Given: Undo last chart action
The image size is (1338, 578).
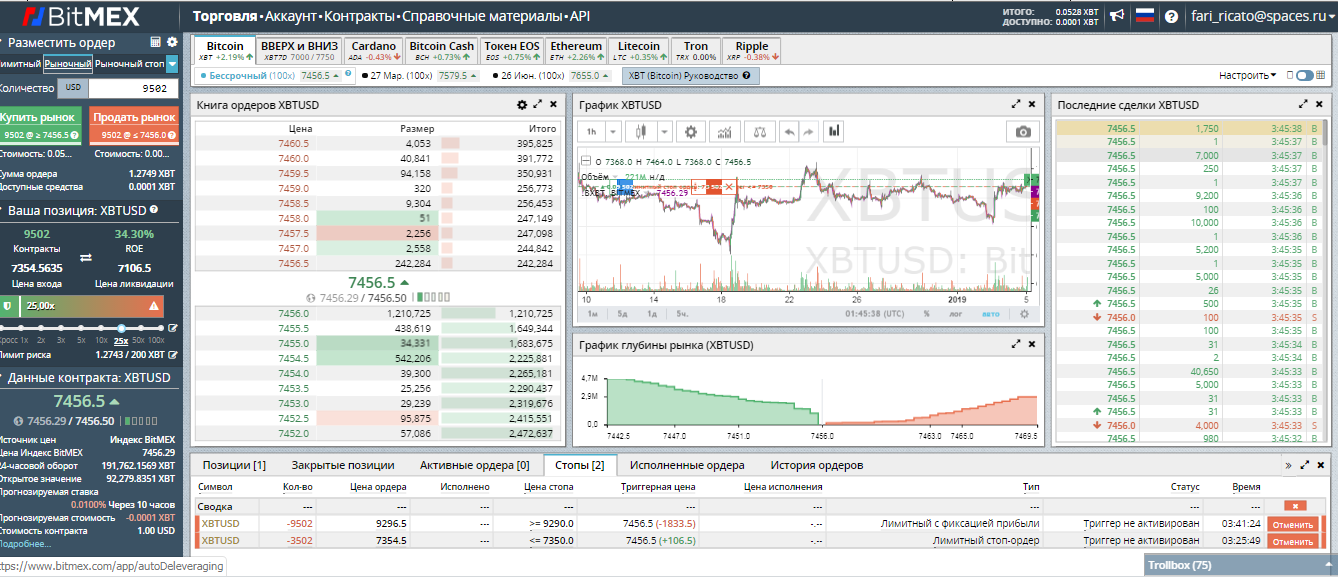Looking at the screenshot, I should 789,131.
